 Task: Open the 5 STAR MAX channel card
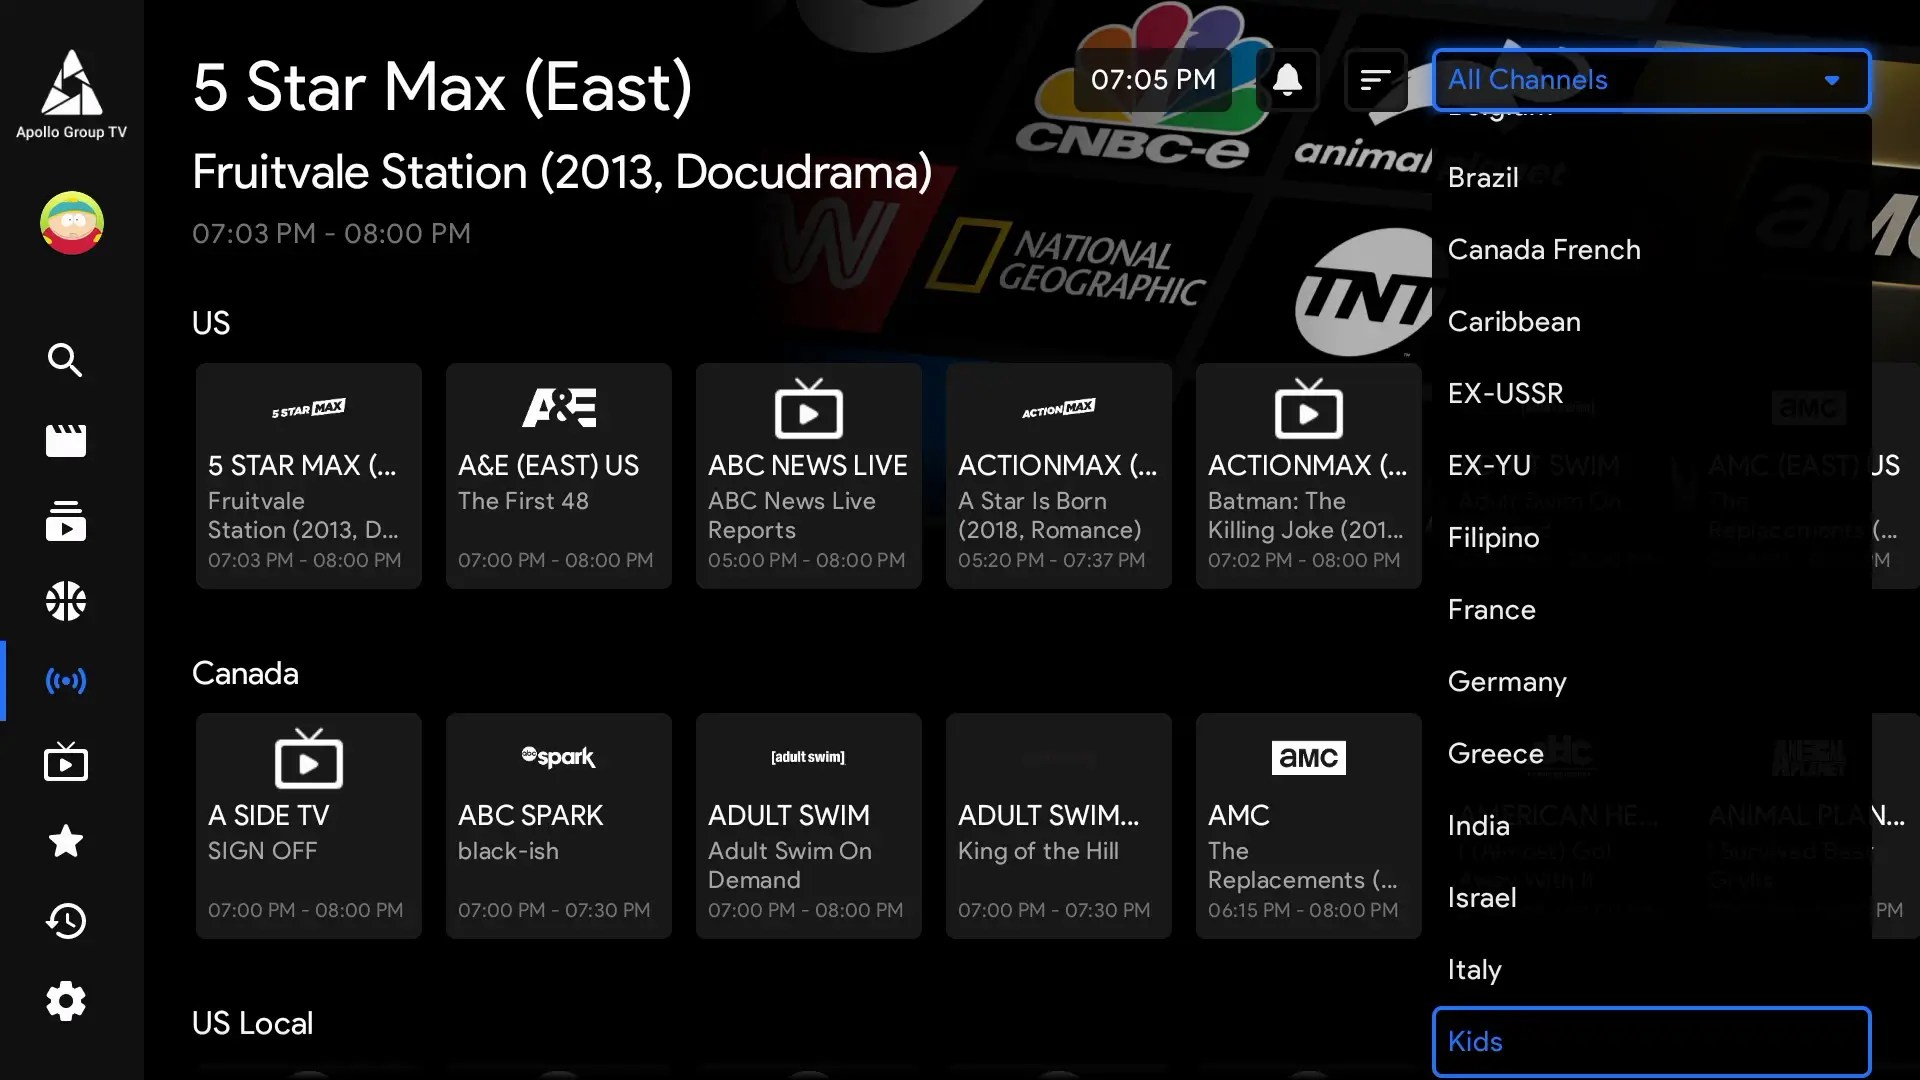[x=308, y=476]
